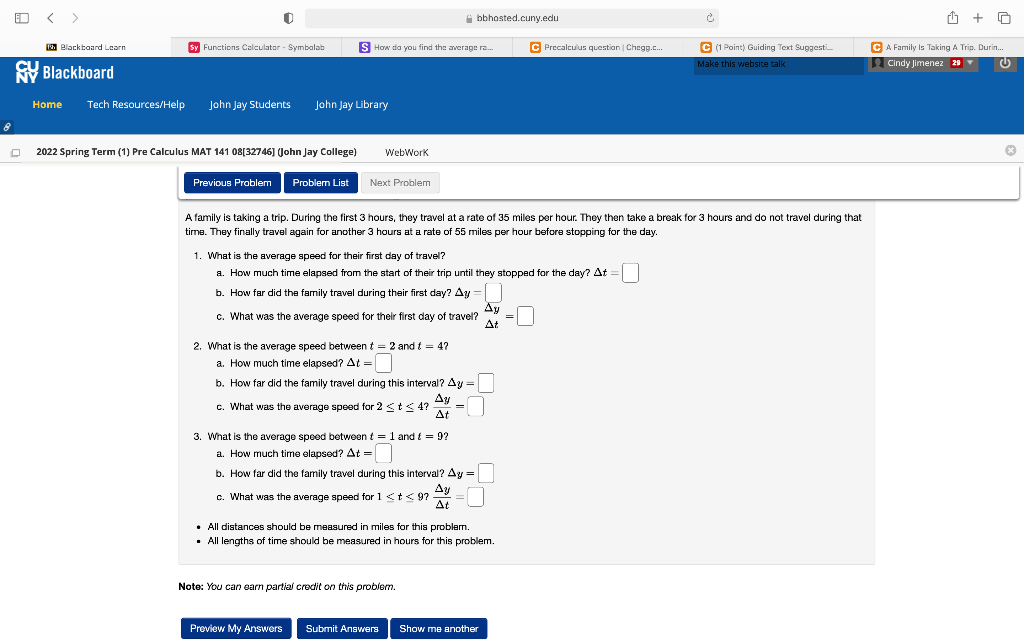Click the course menu icon beside course title
The image size is (1024, 640).
point(15,153)
